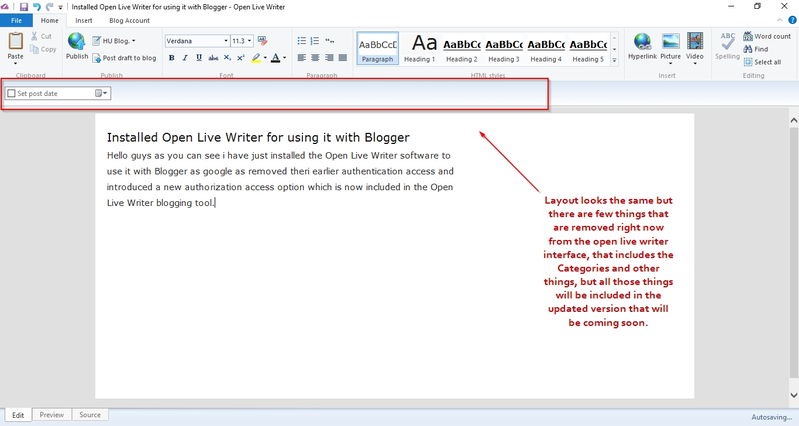Apply the Heading 2 style

point(462,48)
